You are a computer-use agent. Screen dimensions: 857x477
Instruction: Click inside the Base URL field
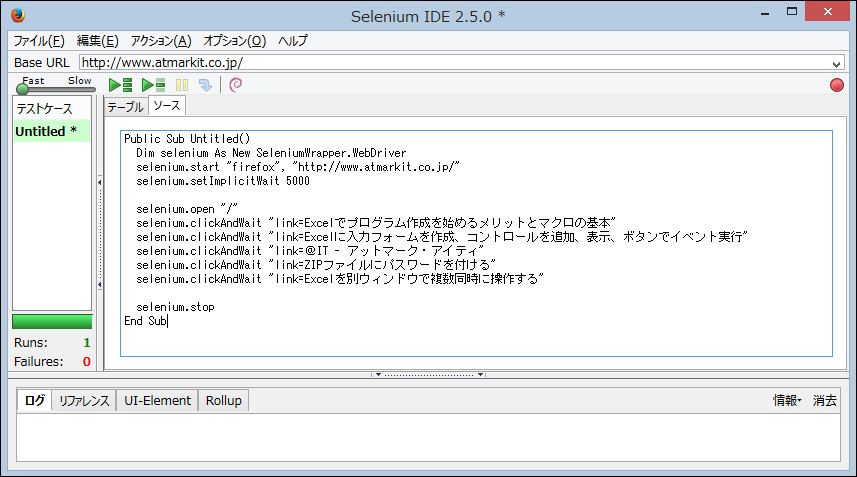point(450,63)
